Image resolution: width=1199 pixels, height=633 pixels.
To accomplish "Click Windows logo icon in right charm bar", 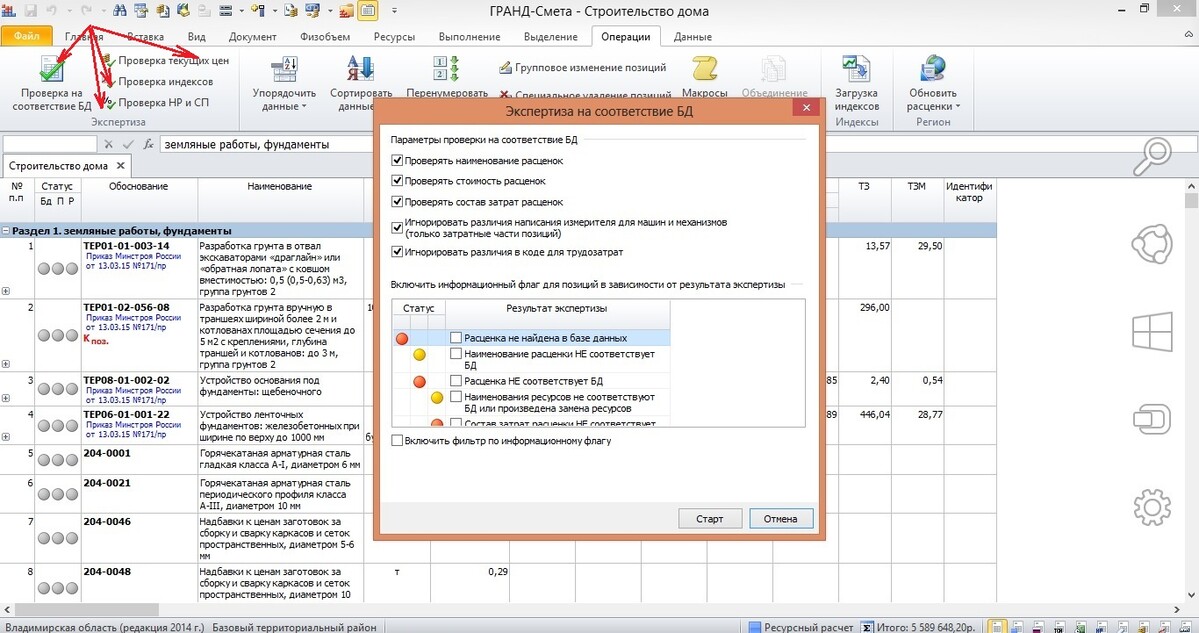I will click(x=1152, y=332).
